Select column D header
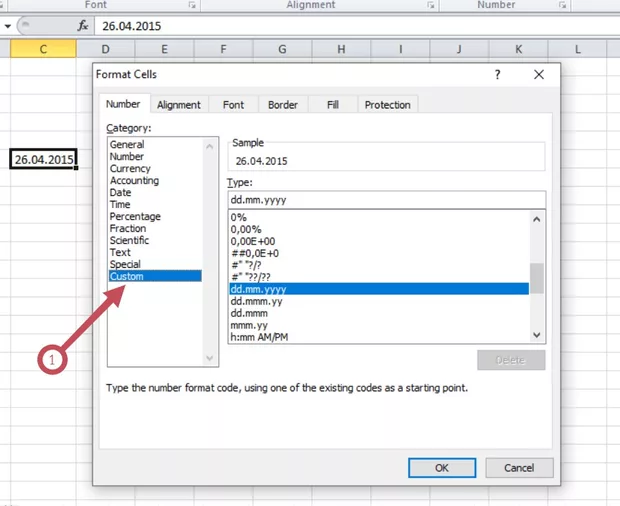620x506 pixels. (105, 49)
